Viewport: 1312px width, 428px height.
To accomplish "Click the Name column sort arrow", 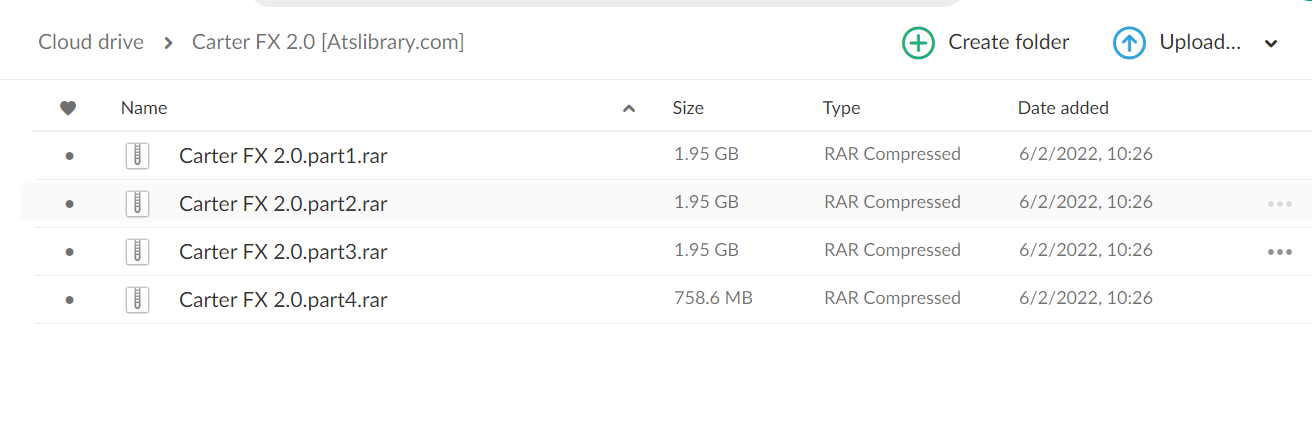I will [629, 108].
